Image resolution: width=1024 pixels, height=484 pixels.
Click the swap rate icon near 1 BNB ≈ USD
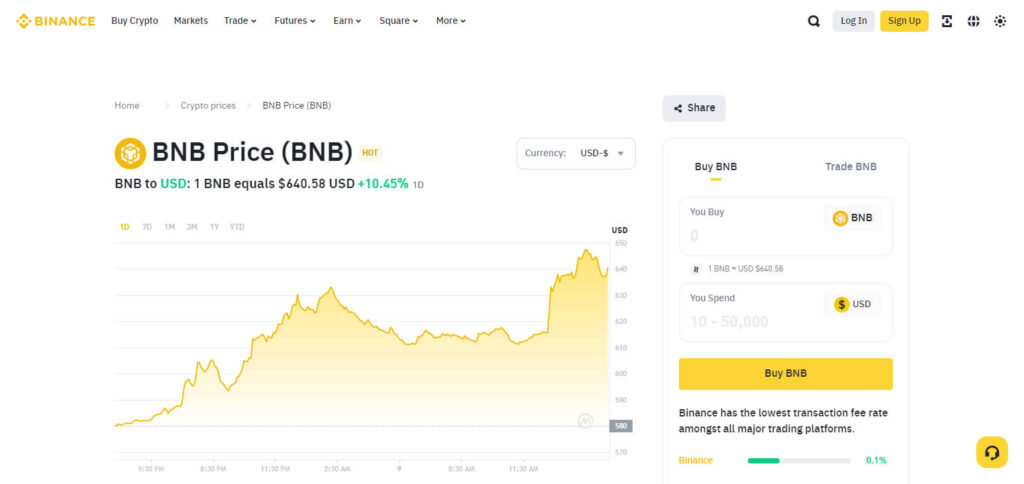click(x=696, y=268)
